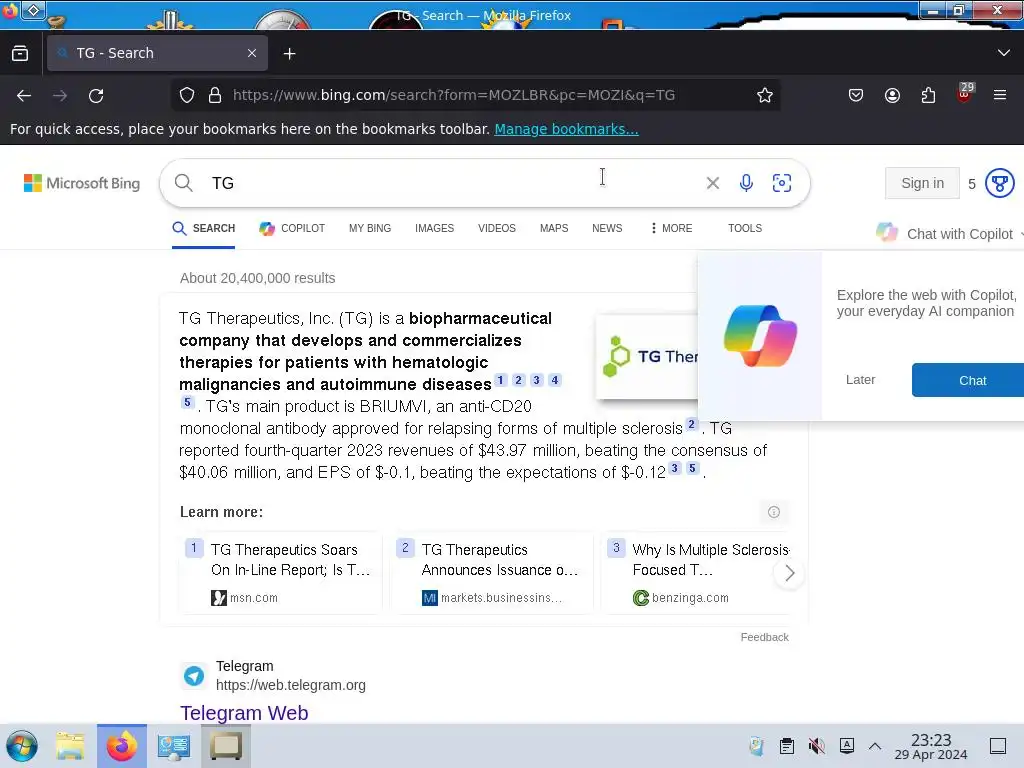Open the file manager taskbar icon
The width and height of the screenshot is (1024, 768).
coord(71,746)
